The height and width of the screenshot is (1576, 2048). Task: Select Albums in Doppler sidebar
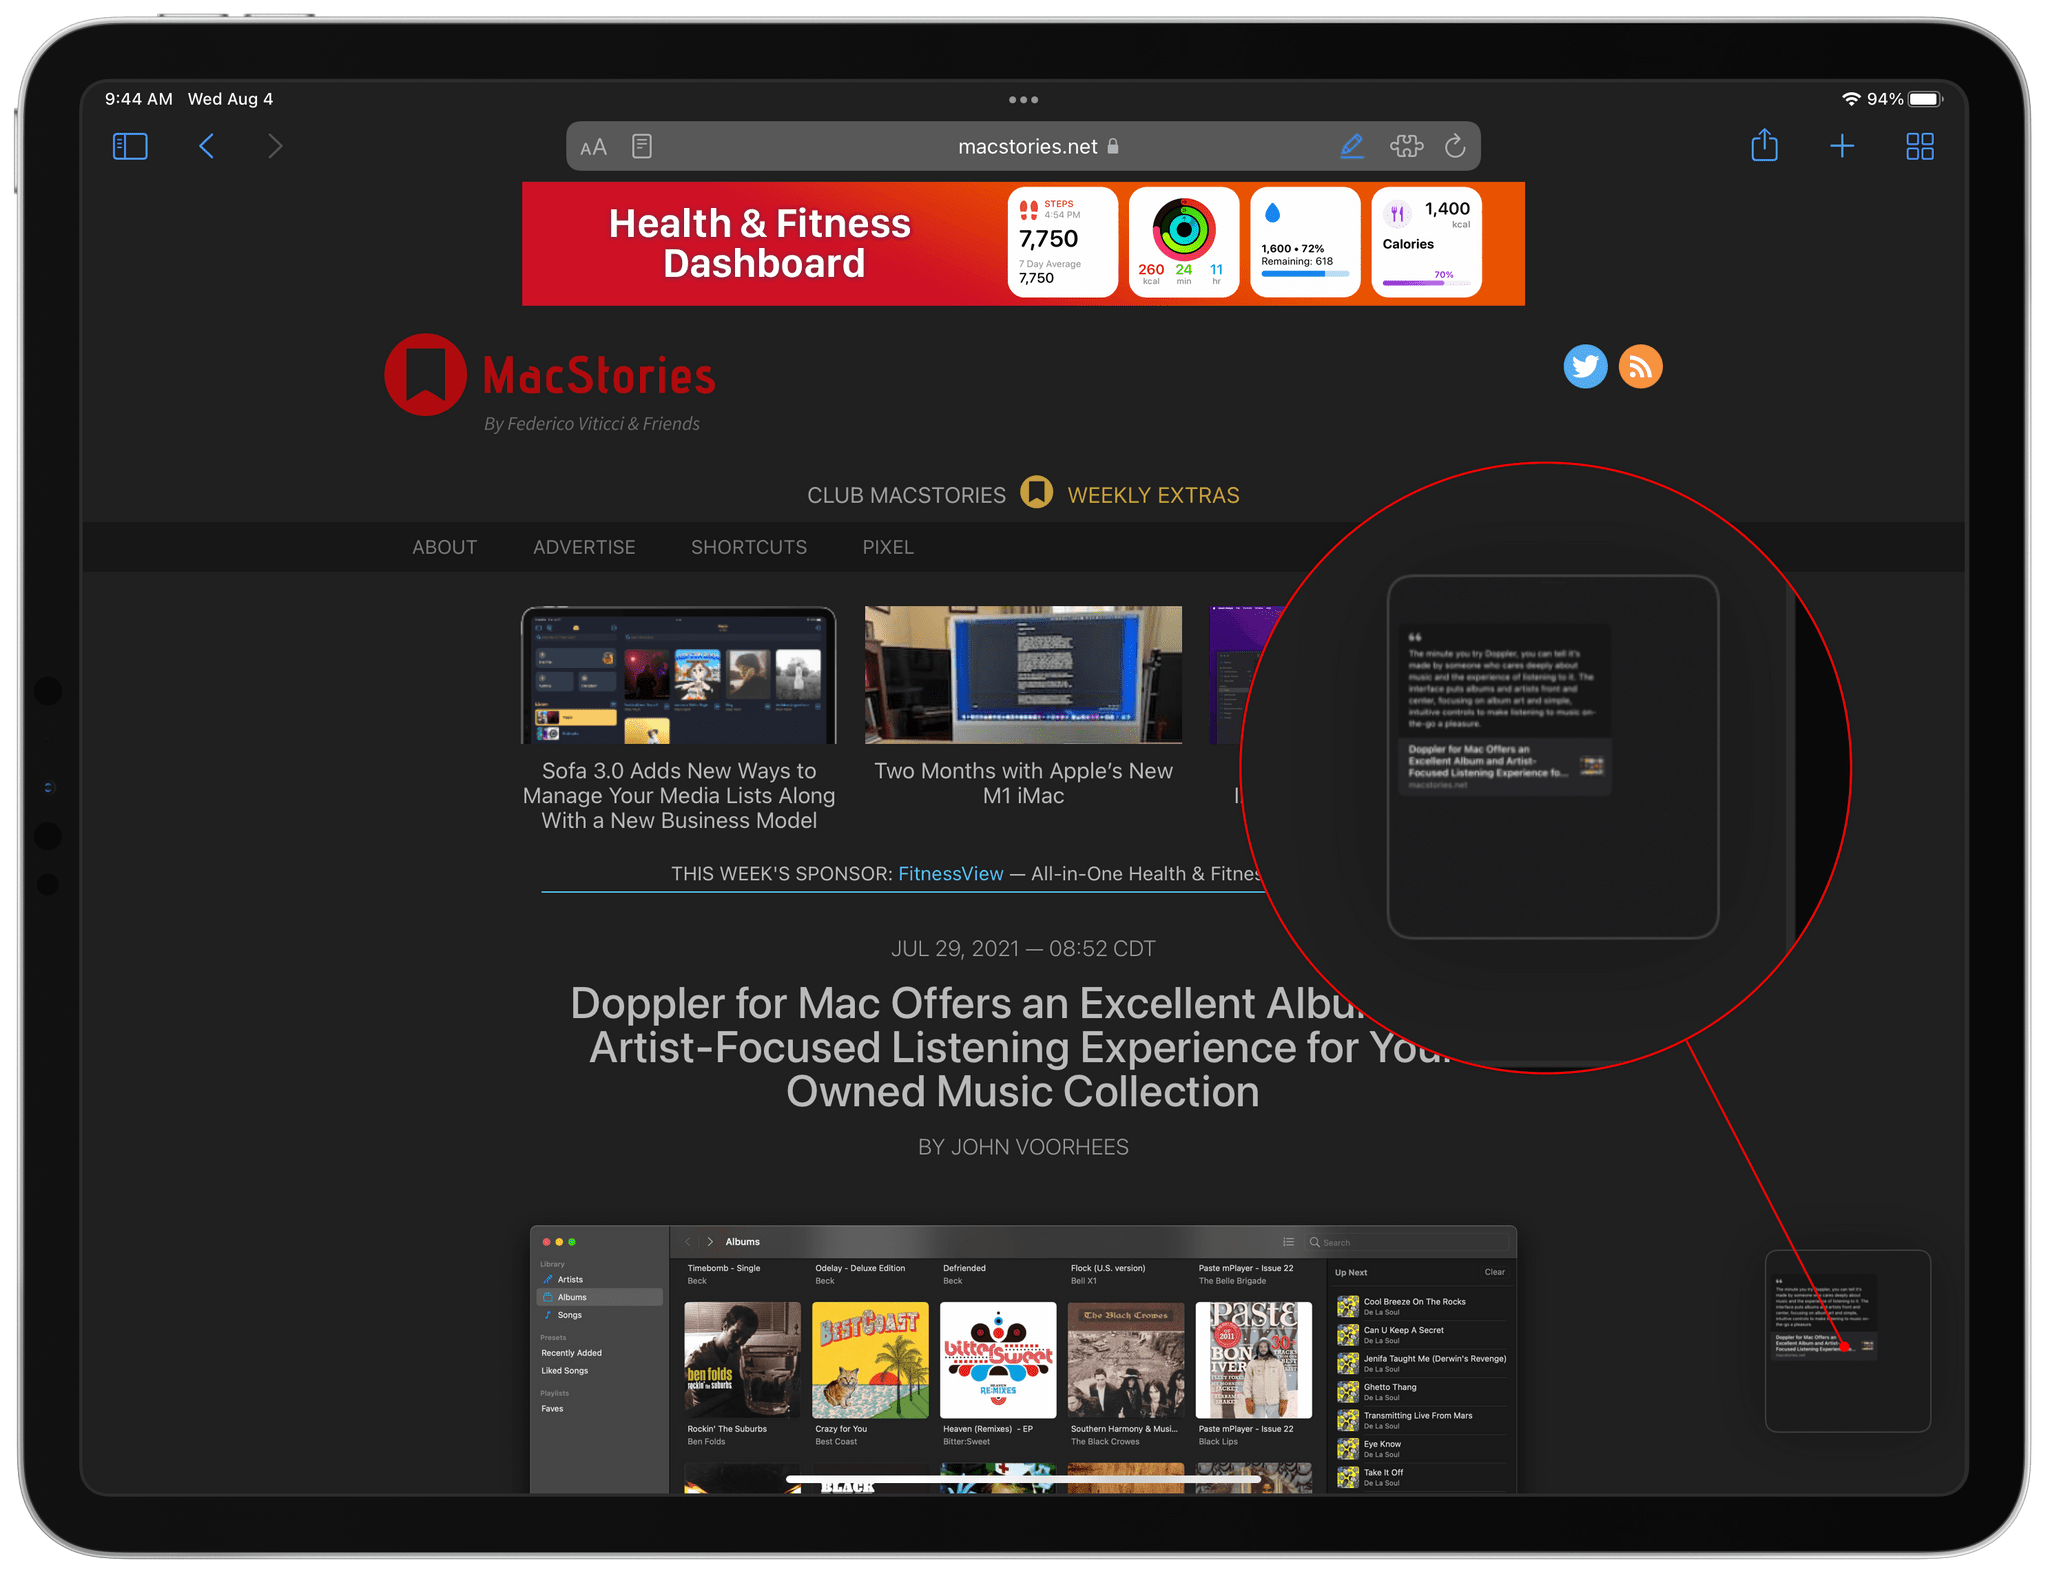pyautogui.click(x=600, y=1298)
